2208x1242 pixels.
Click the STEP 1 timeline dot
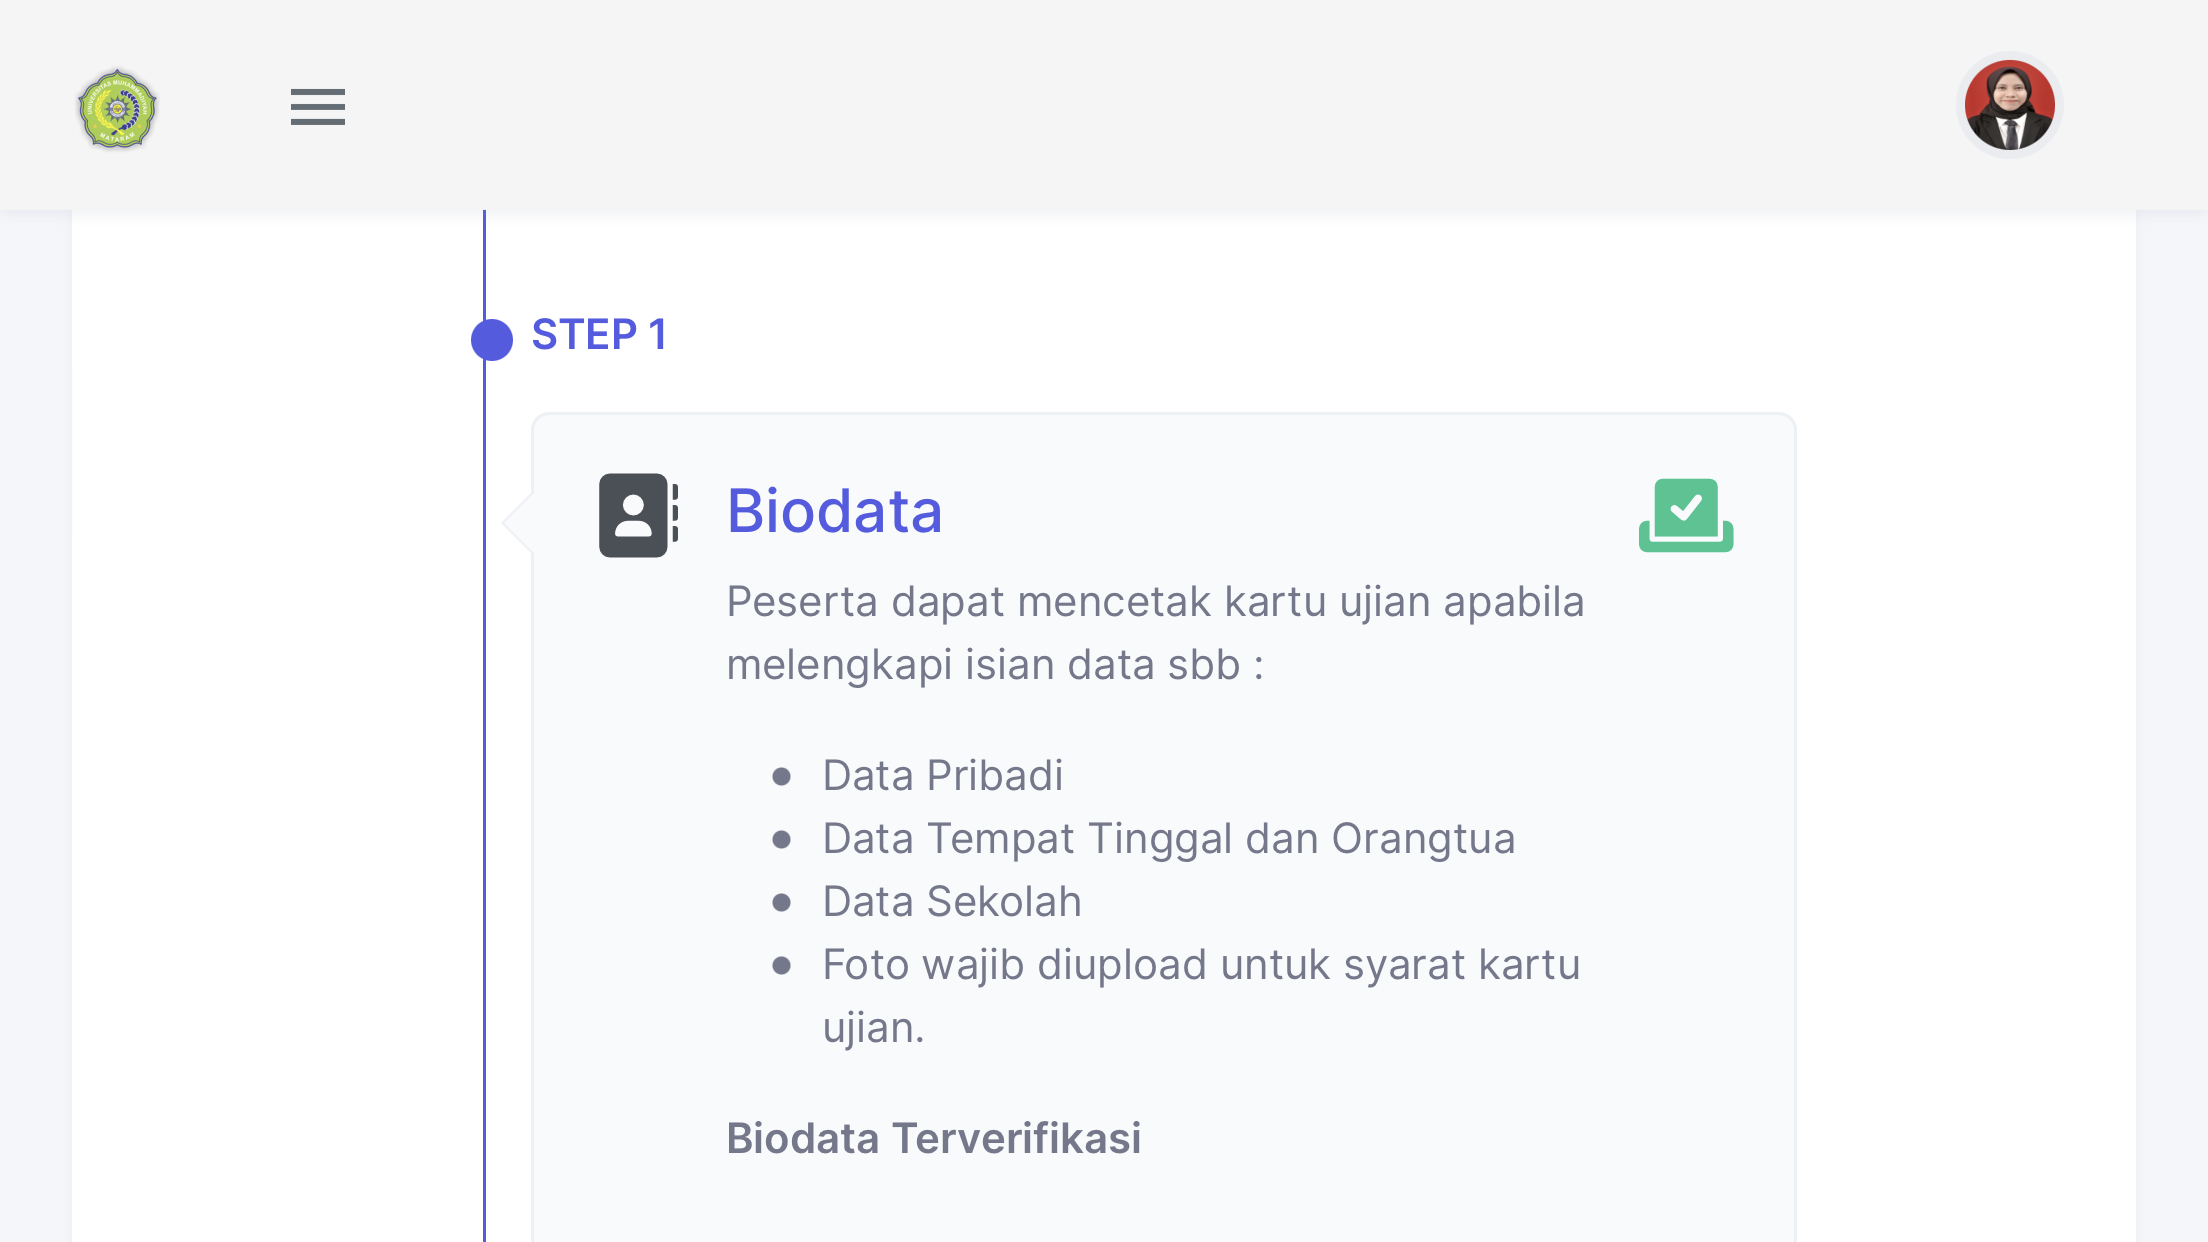(x=492, y=340)
